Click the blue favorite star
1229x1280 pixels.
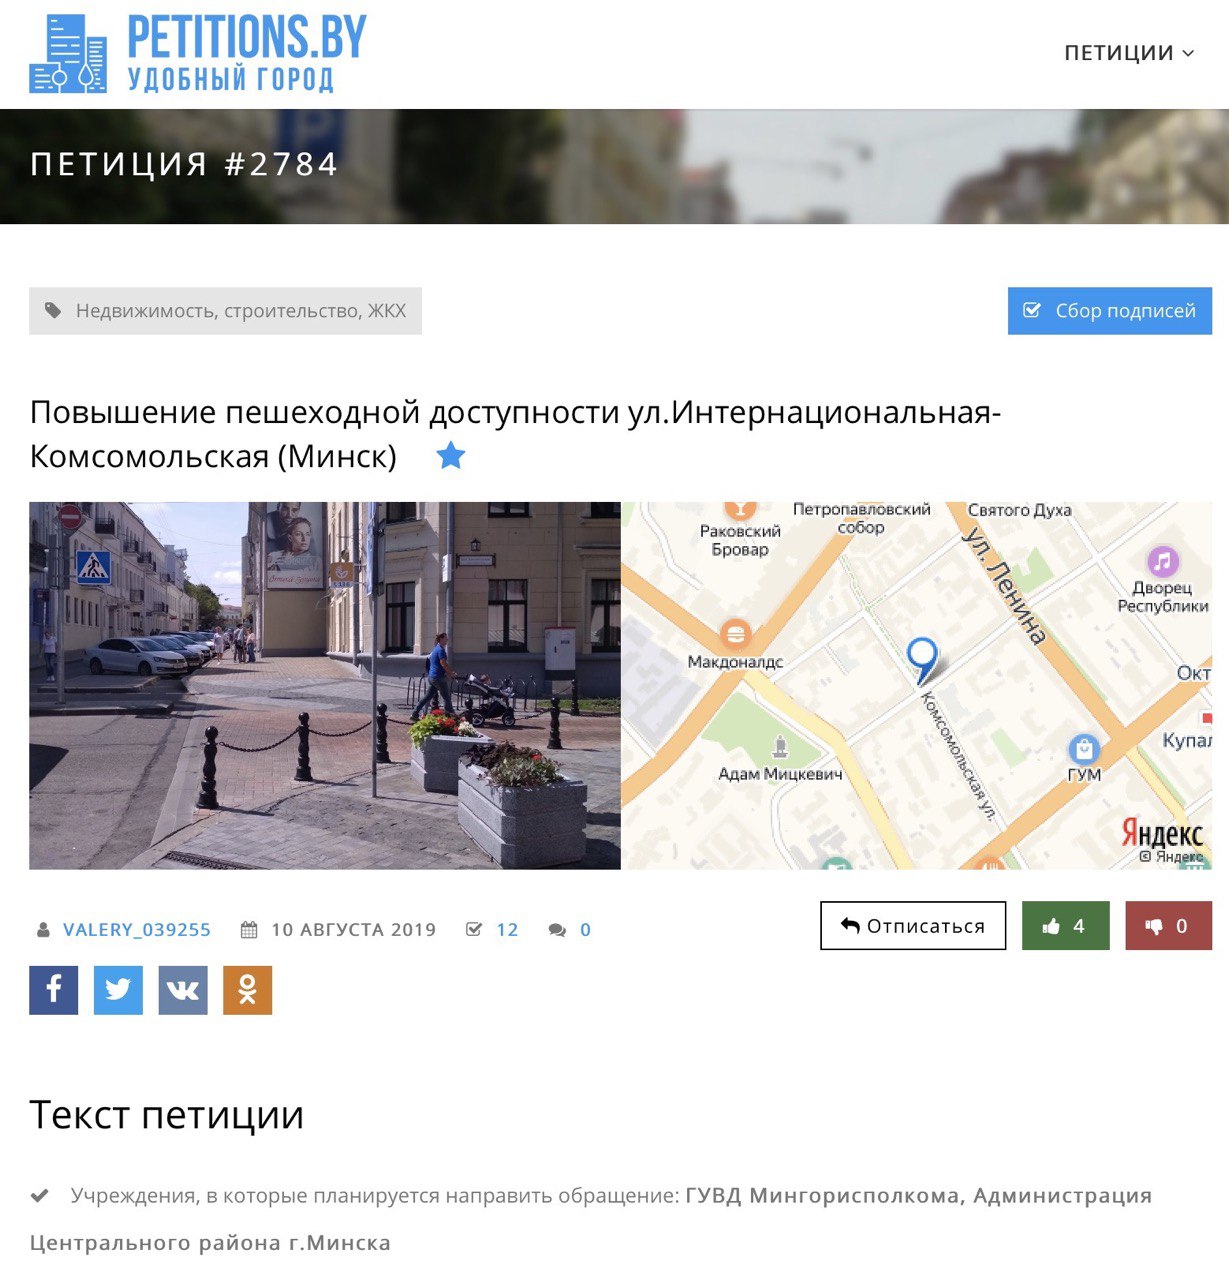[451, 456]
